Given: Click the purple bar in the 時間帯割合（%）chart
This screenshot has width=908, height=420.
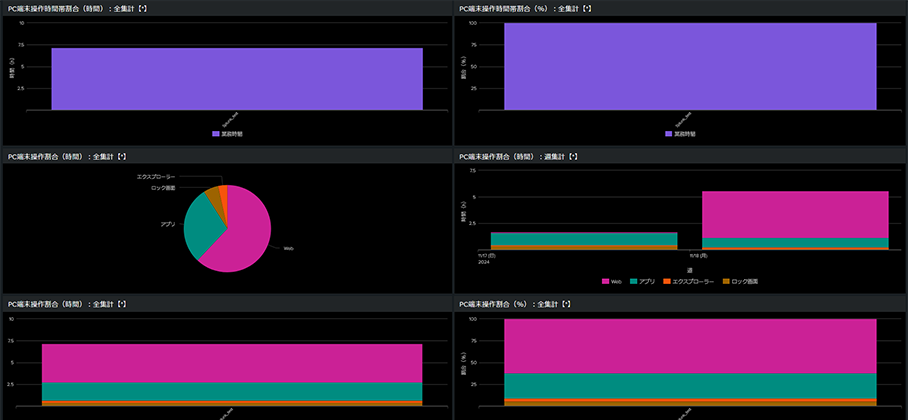Looking at the screenshot, I should [x=690, y=66].
